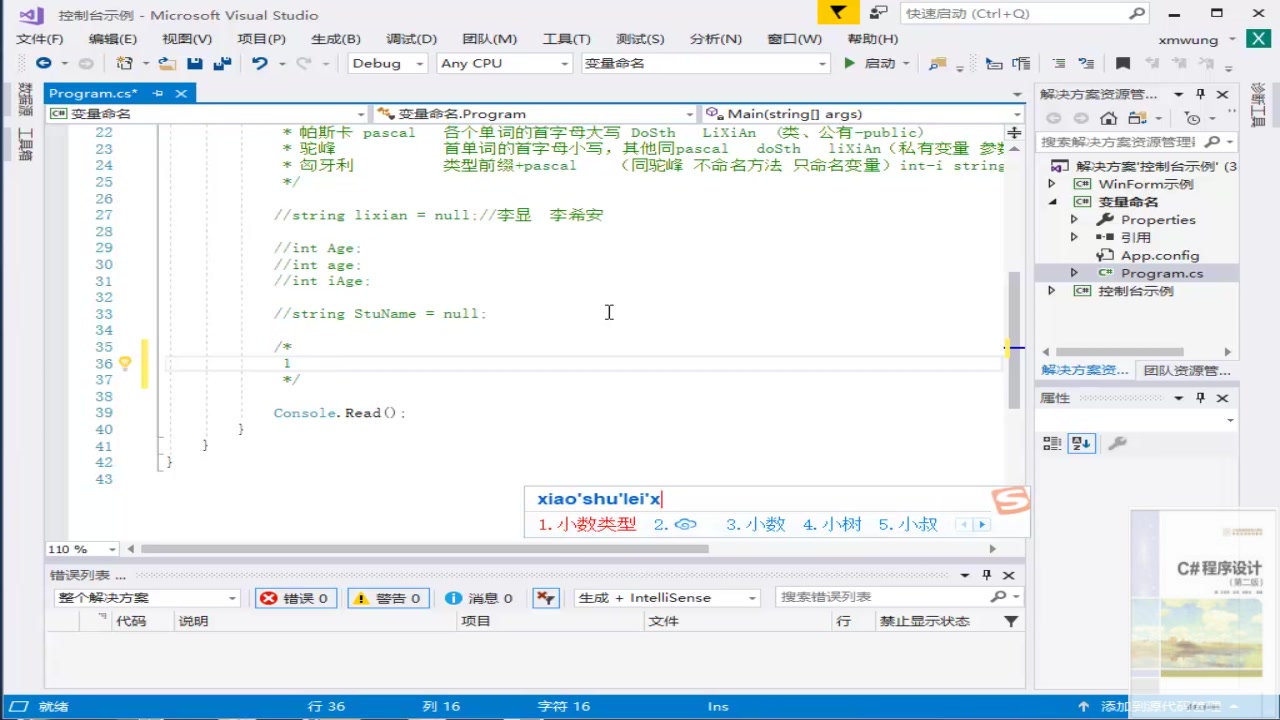The height and width of the screenshot is (720, 1280).
Task: Toggle the 消息 0 messages filter
Action: pos(479,598)
